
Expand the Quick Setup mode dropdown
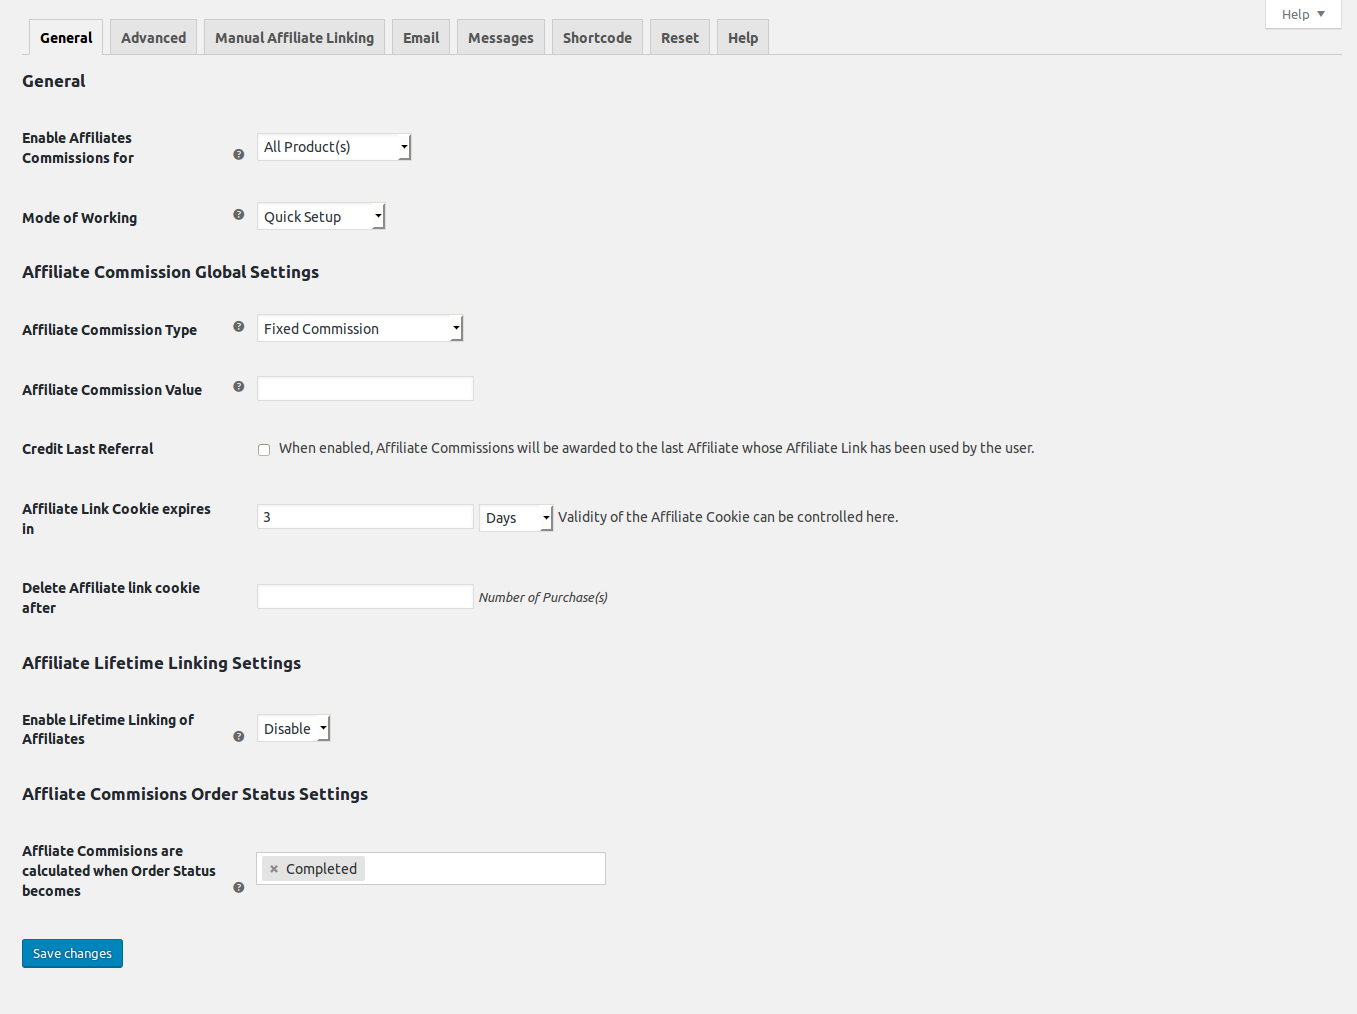point(321,217)
